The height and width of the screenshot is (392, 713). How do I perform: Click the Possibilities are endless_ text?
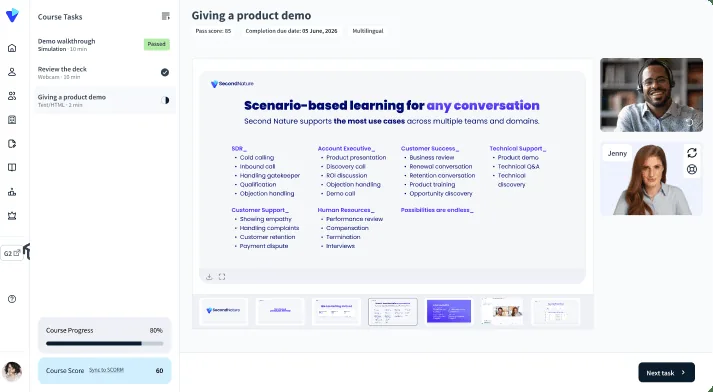coord(437,210)
